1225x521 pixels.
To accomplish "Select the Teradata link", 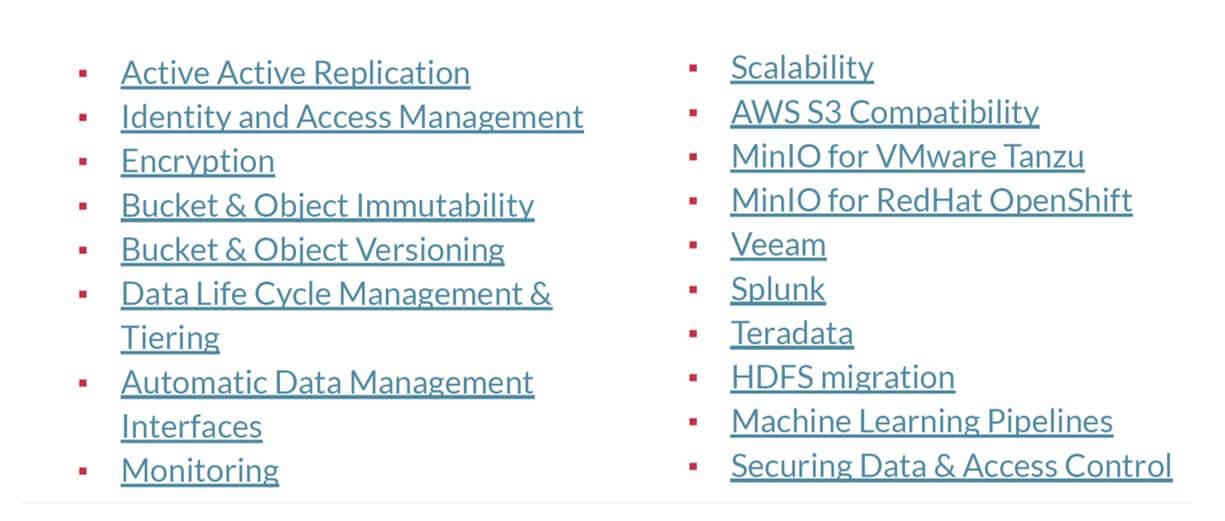I will tap(792, 332).
